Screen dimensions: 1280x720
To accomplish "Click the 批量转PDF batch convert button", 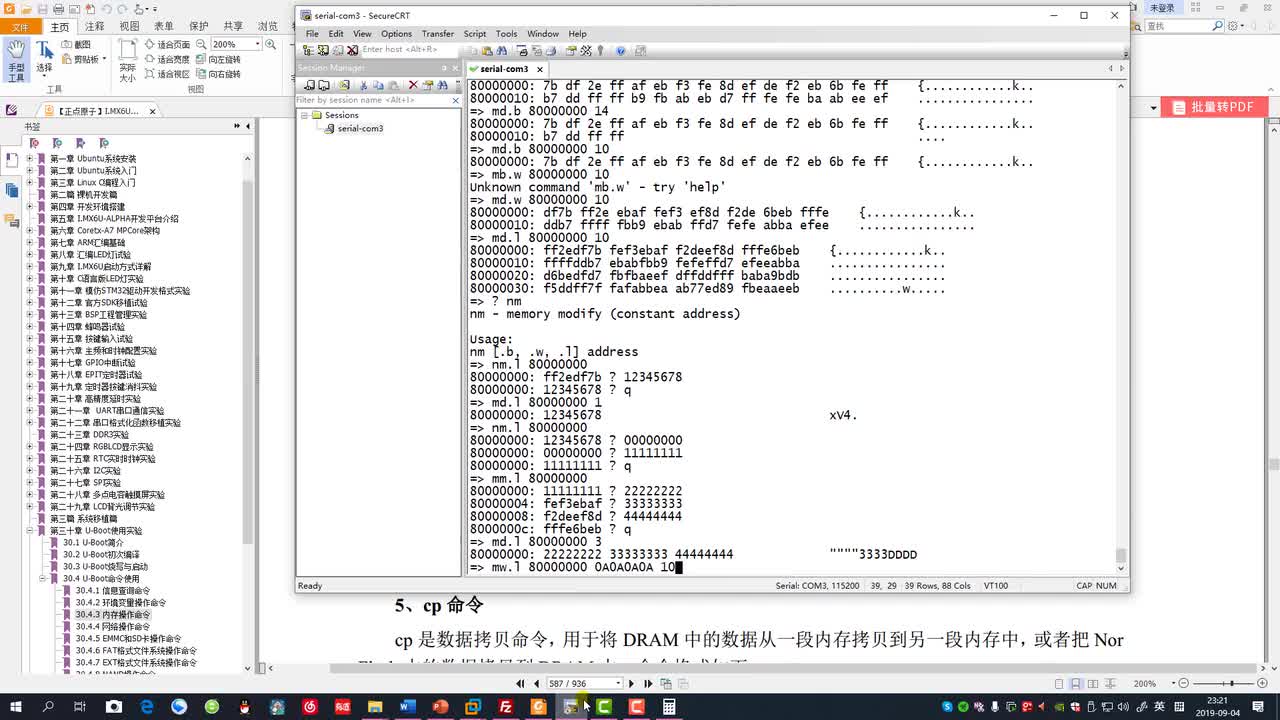I will click(1216, 107).
